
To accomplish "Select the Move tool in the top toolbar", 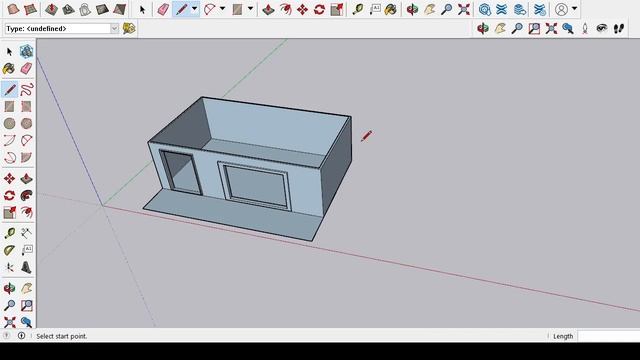I will pos(302,9).
